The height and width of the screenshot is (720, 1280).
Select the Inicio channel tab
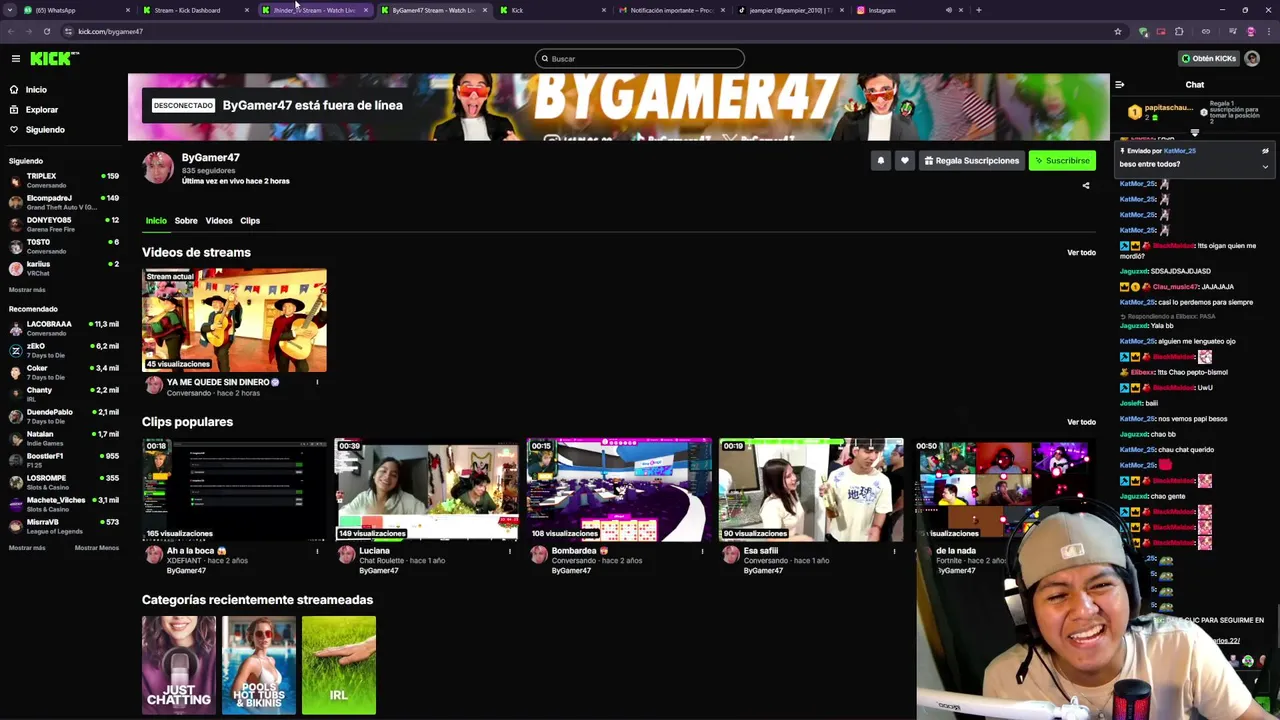tap(156, 221)
